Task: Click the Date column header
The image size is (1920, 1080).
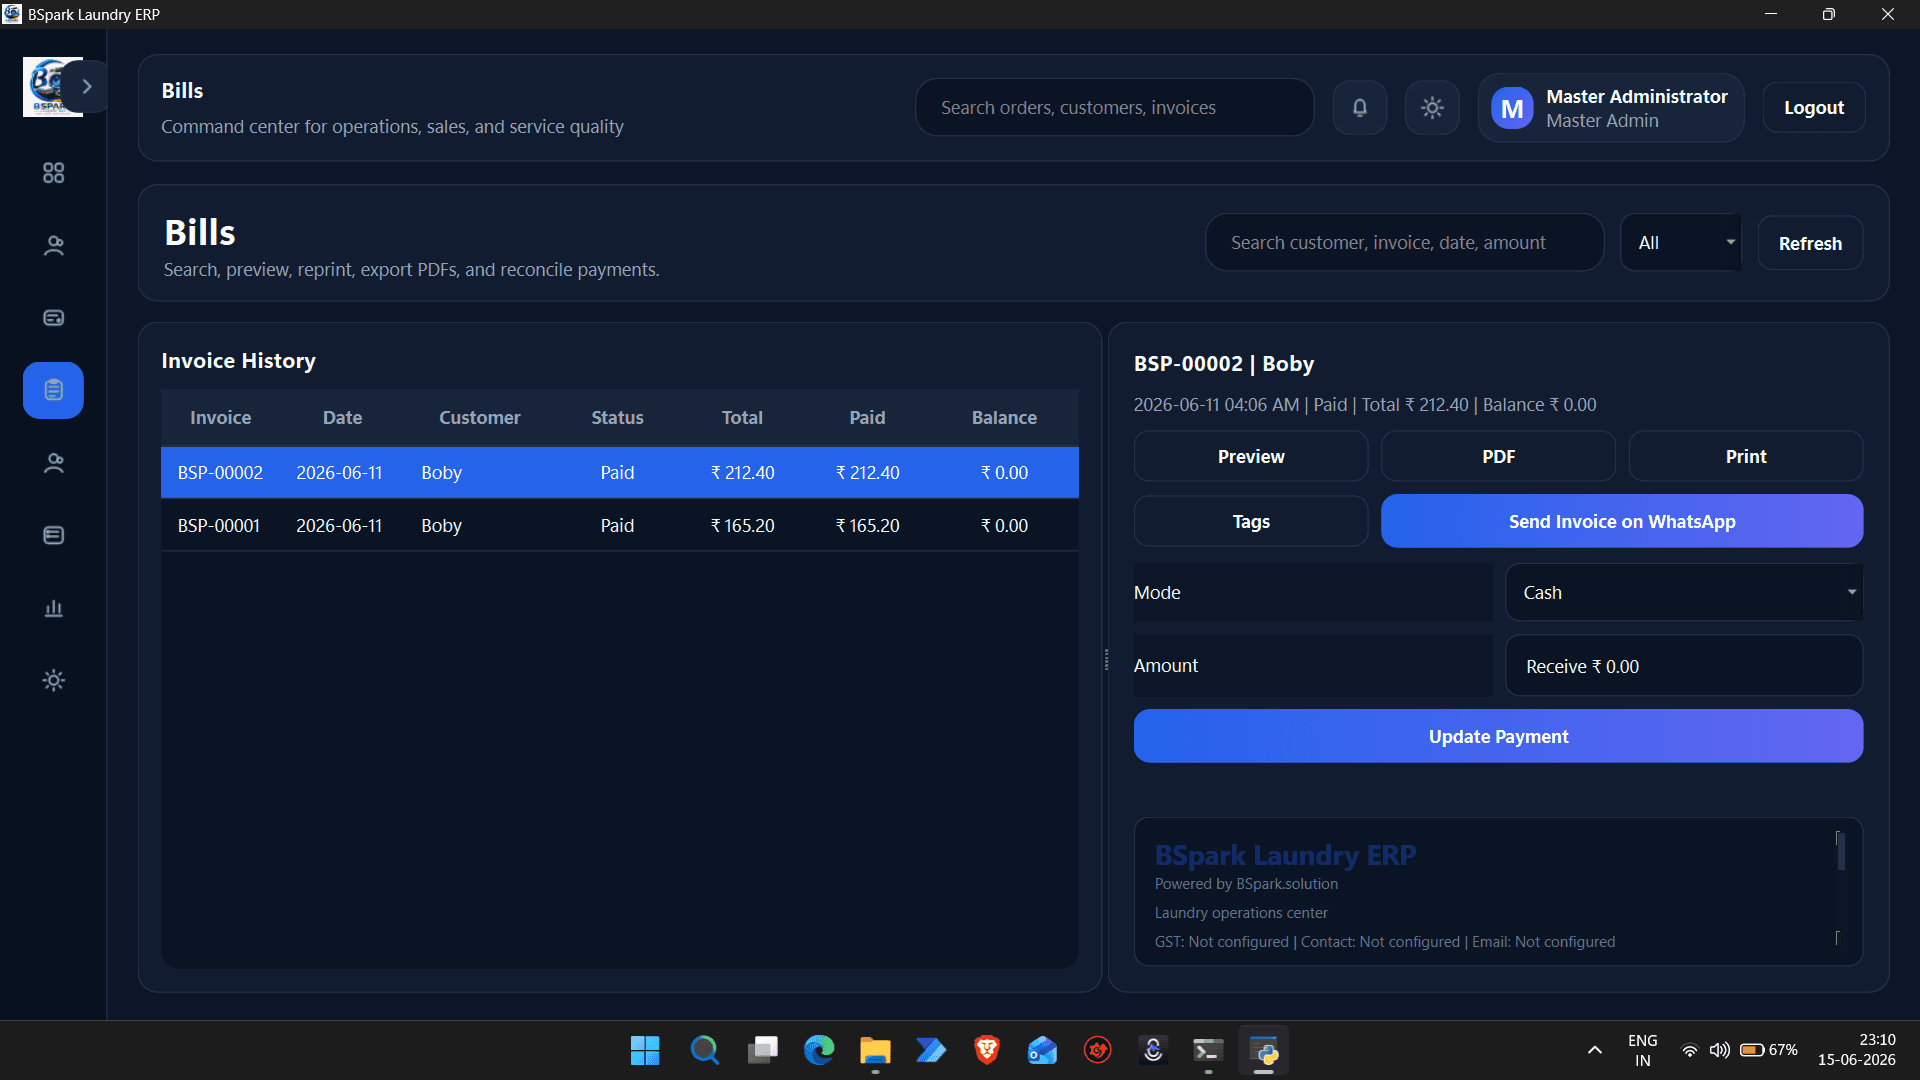Action: (x=342, y=417)
